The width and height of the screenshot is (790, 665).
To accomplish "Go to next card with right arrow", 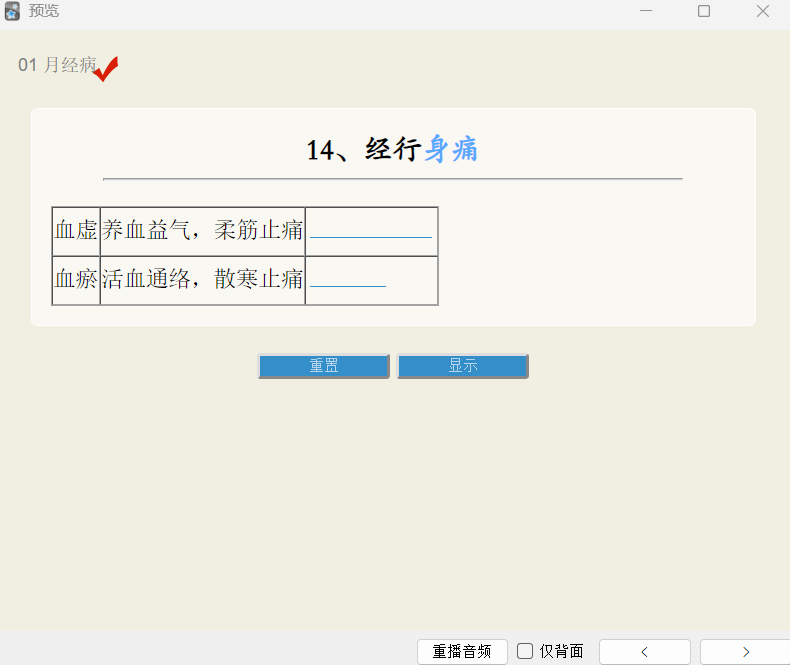I will click(x=746, y=652).
